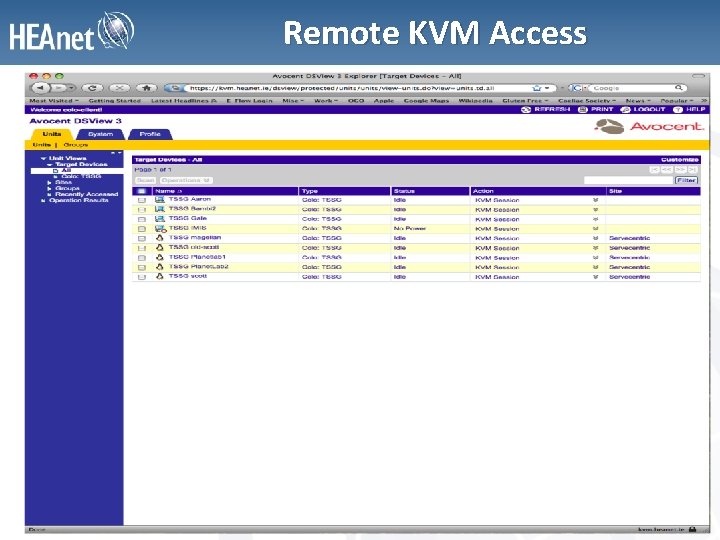Open the Google Maps bookmark
This screenshot has height=540, width=720.
[426, 101]
